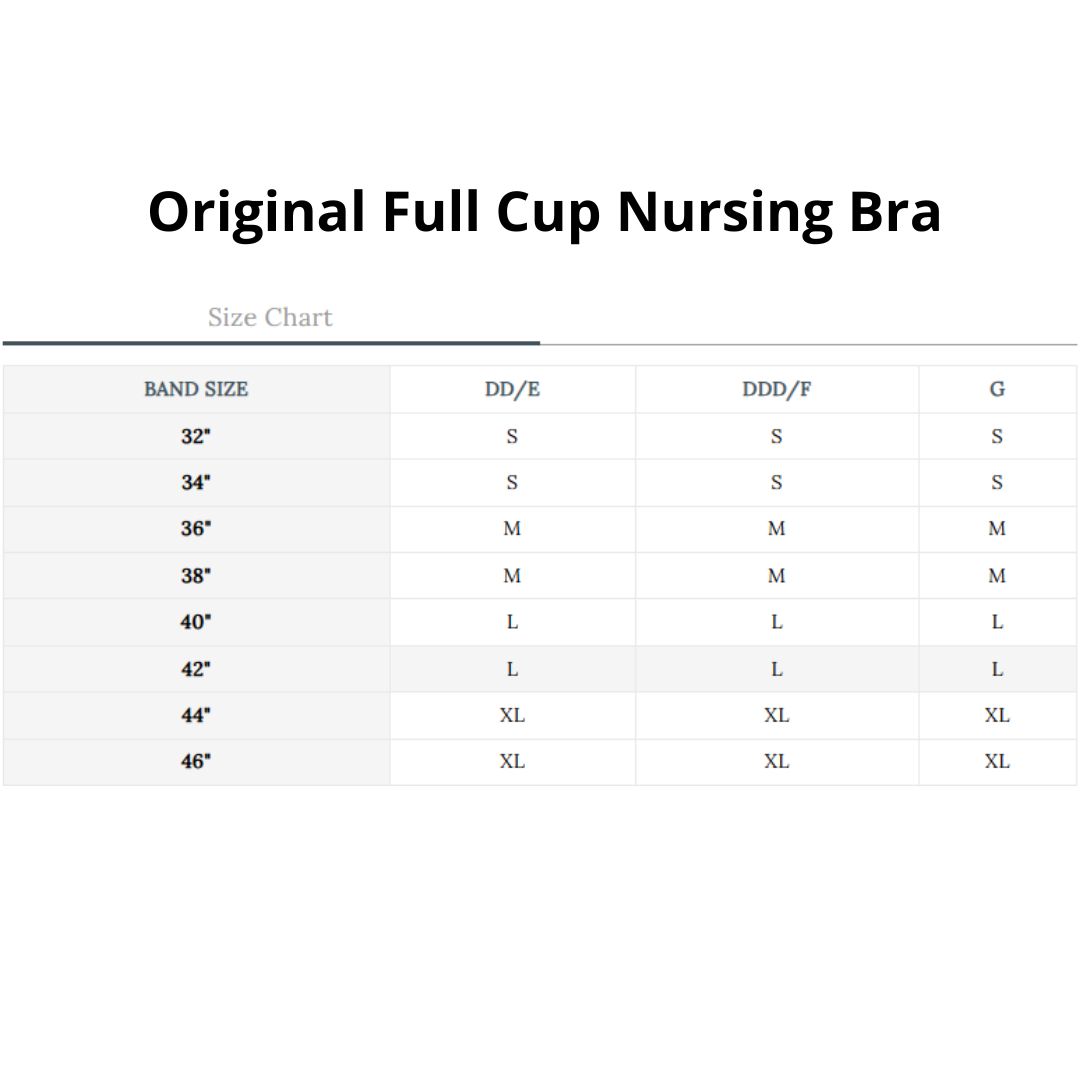The width and height of the screenshot is (1080, 1080).
Task: Click the 38" band size row label
Action: coord(196,576)
